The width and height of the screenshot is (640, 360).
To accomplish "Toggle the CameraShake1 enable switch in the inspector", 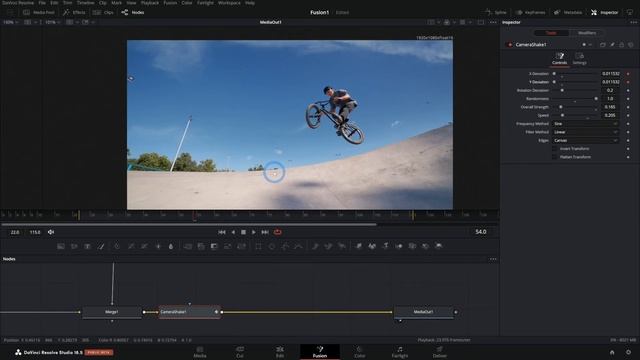I will click(510, 44).
